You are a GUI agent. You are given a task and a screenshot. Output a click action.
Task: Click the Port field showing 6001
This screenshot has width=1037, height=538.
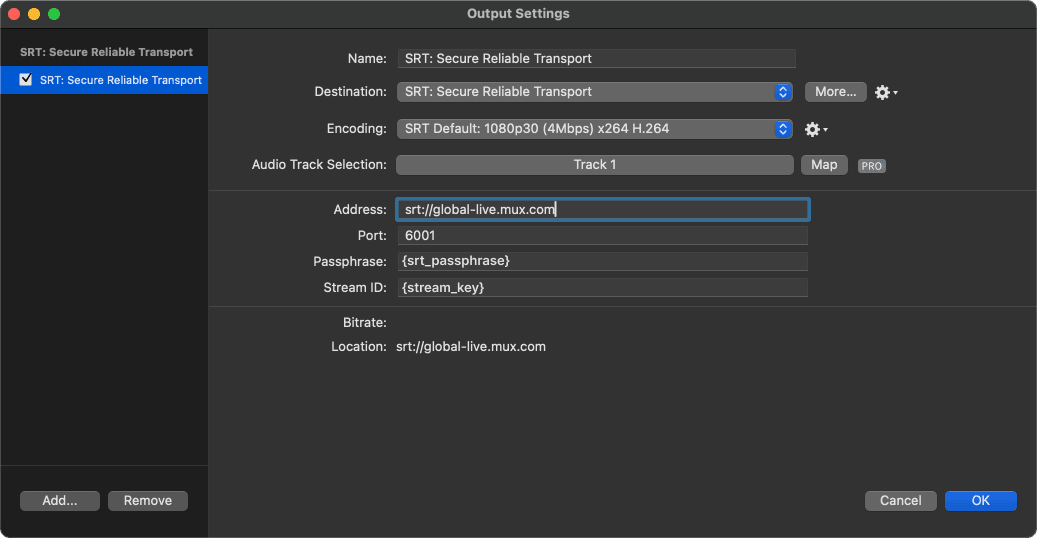(602, 236)
